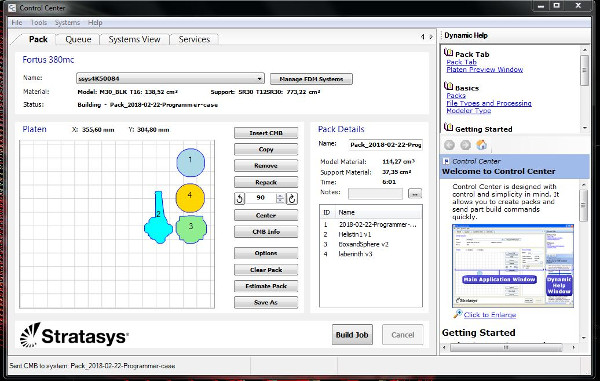Open the Modeler Type link
This screenshot has height=381, width=600.
469,110
